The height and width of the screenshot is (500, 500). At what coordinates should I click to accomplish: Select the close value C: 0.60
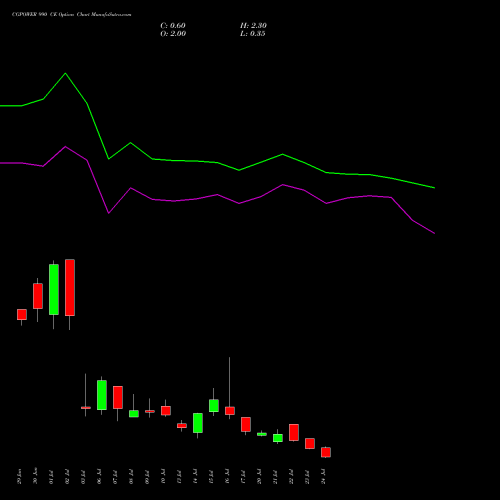tap(173, 26)
